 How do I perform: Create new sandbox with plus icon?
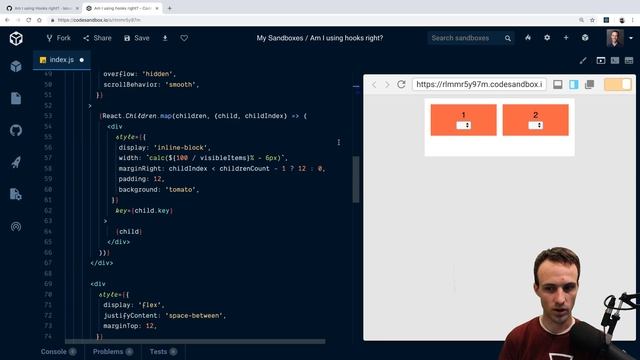[x=566, y=38]
